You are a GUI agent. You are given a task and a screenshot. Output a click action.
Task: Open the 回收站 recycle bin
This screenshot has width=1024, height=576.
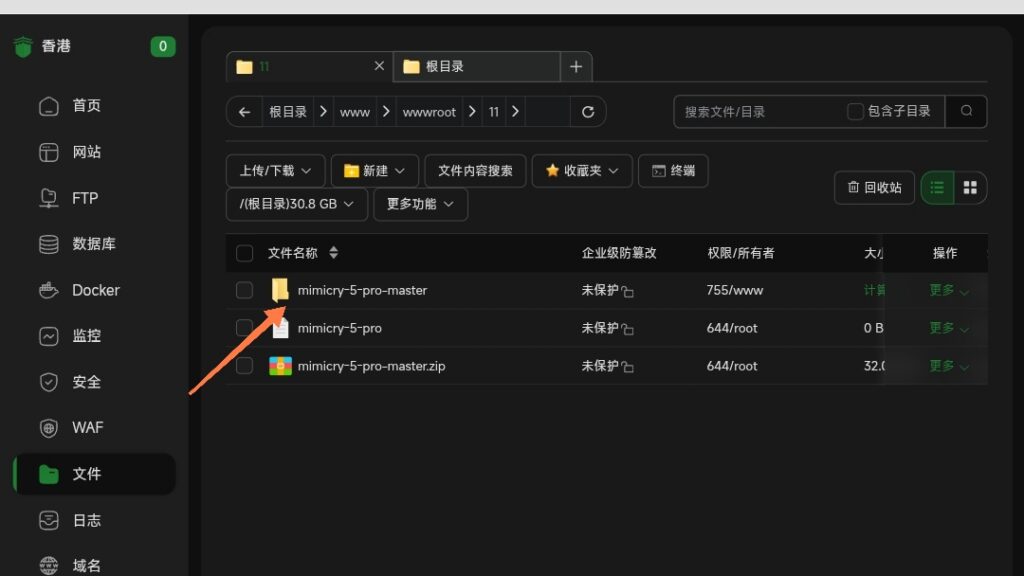coord(874,188)
